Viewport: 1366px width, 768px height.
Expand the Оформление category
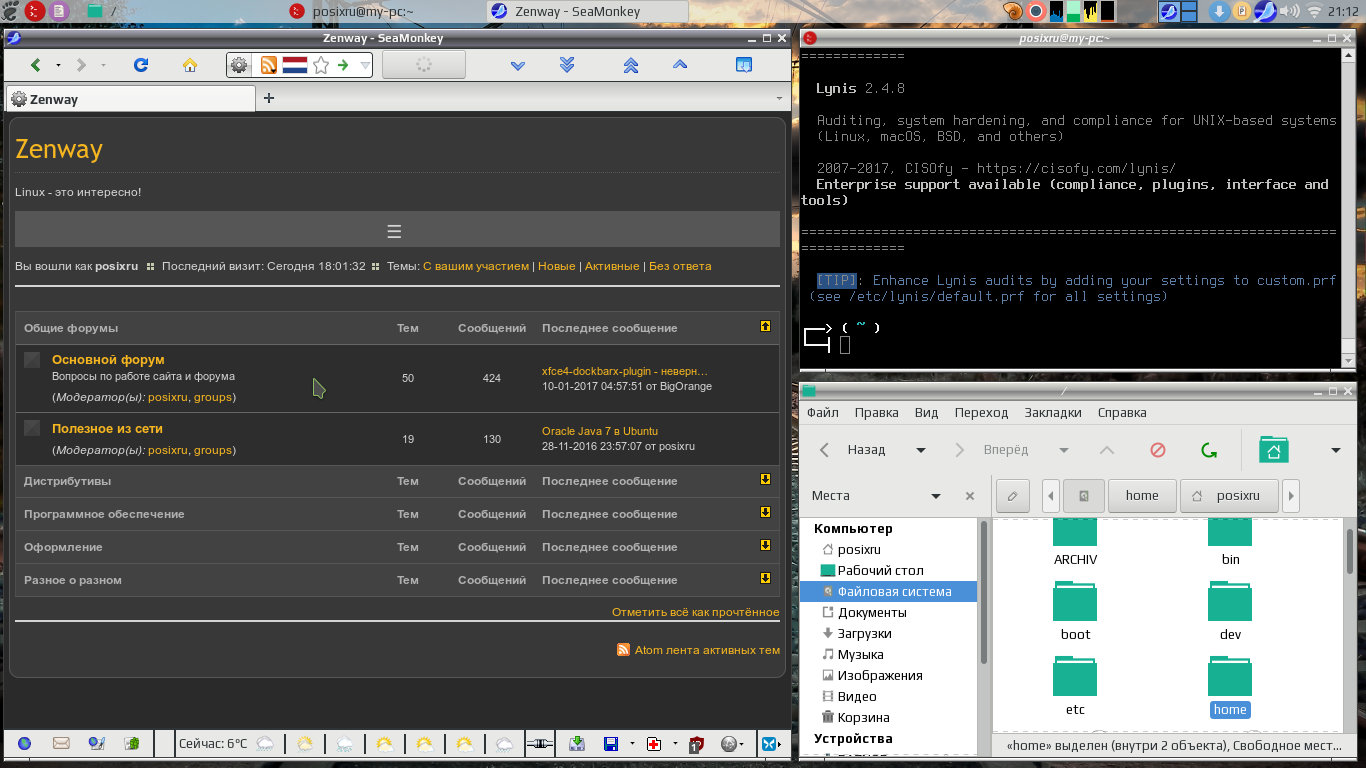(x=766, y=545)
